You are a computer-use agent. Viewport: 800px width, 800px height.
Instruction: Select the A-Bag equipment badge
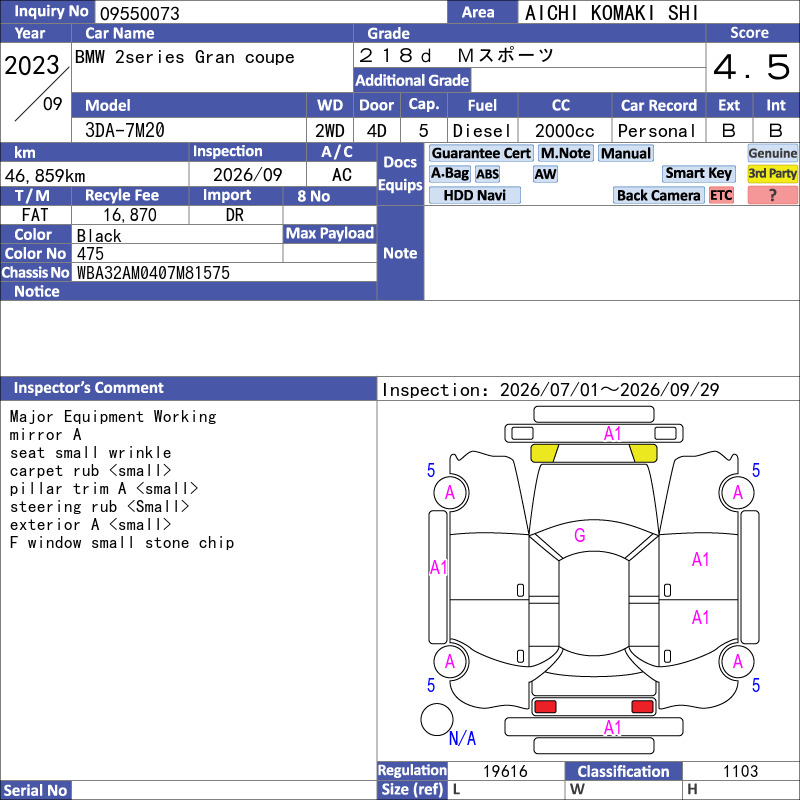(x=449, y=173)
